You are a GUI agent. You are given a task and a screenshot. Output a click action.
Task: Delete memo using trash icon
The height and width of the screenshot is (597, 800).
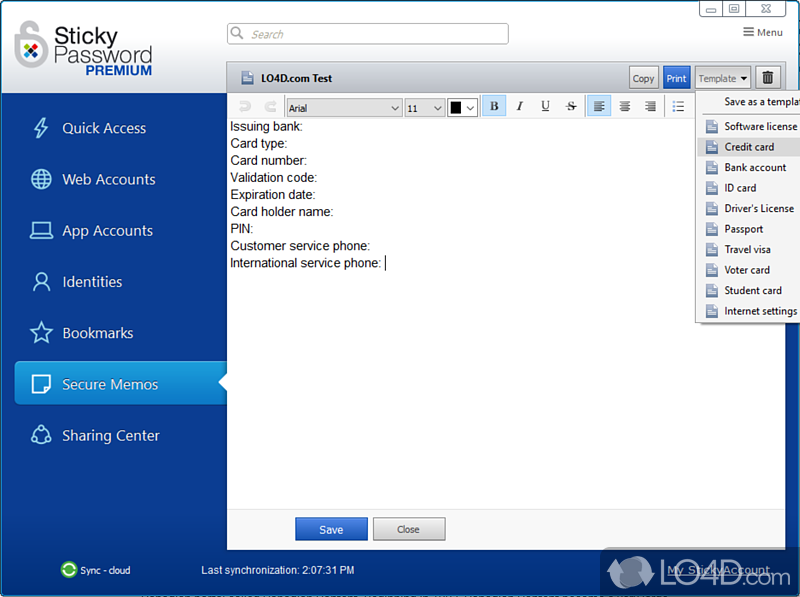(767, 78)
